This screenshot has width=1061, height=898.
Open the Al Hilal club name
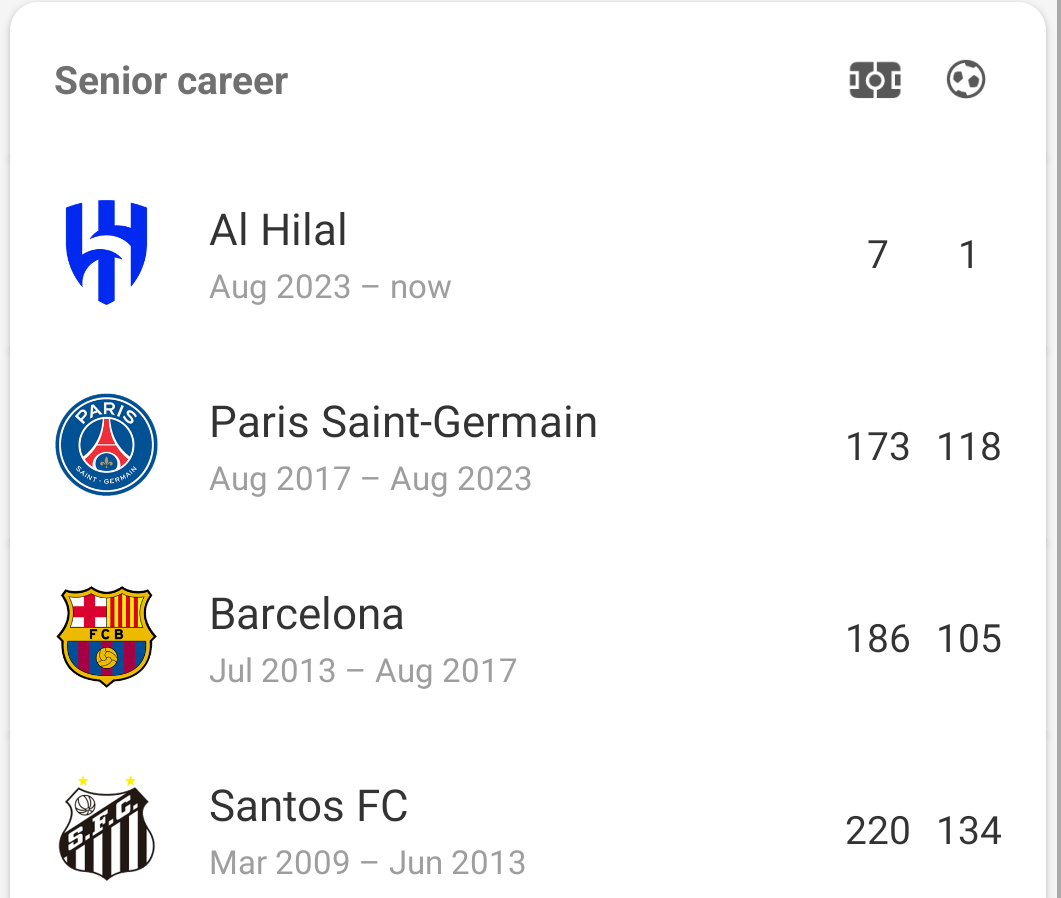pos(278,229)
